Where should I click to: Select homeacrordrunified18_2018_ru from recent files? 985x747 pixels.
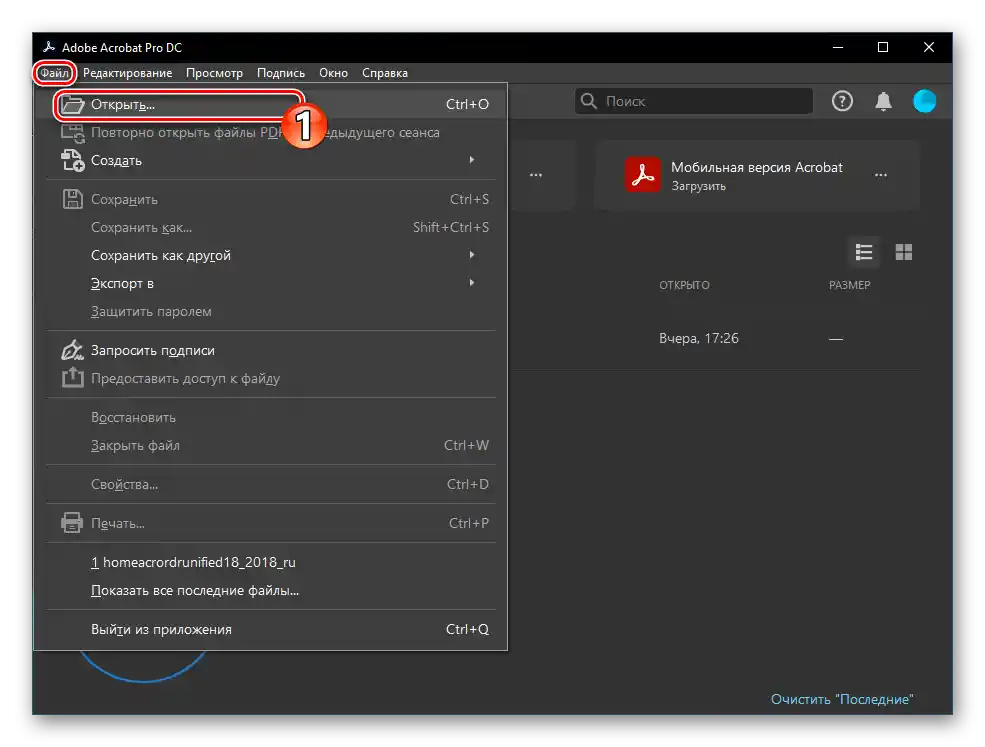tap(195, 562)
